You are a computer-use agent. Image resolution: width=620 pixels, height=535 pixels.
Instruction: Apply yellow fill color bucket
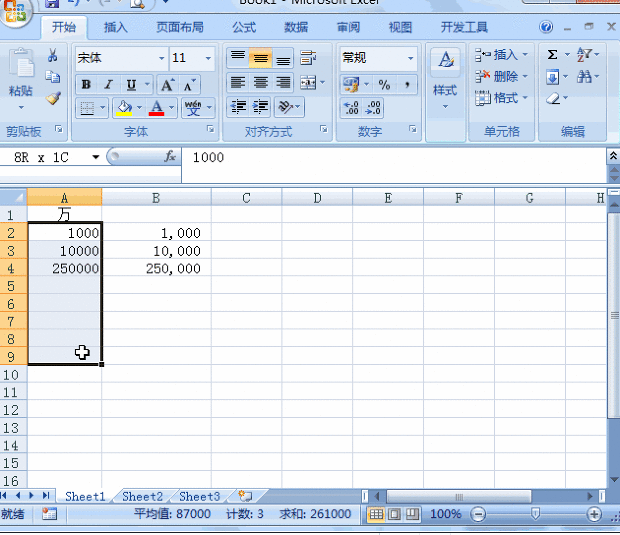124,108
